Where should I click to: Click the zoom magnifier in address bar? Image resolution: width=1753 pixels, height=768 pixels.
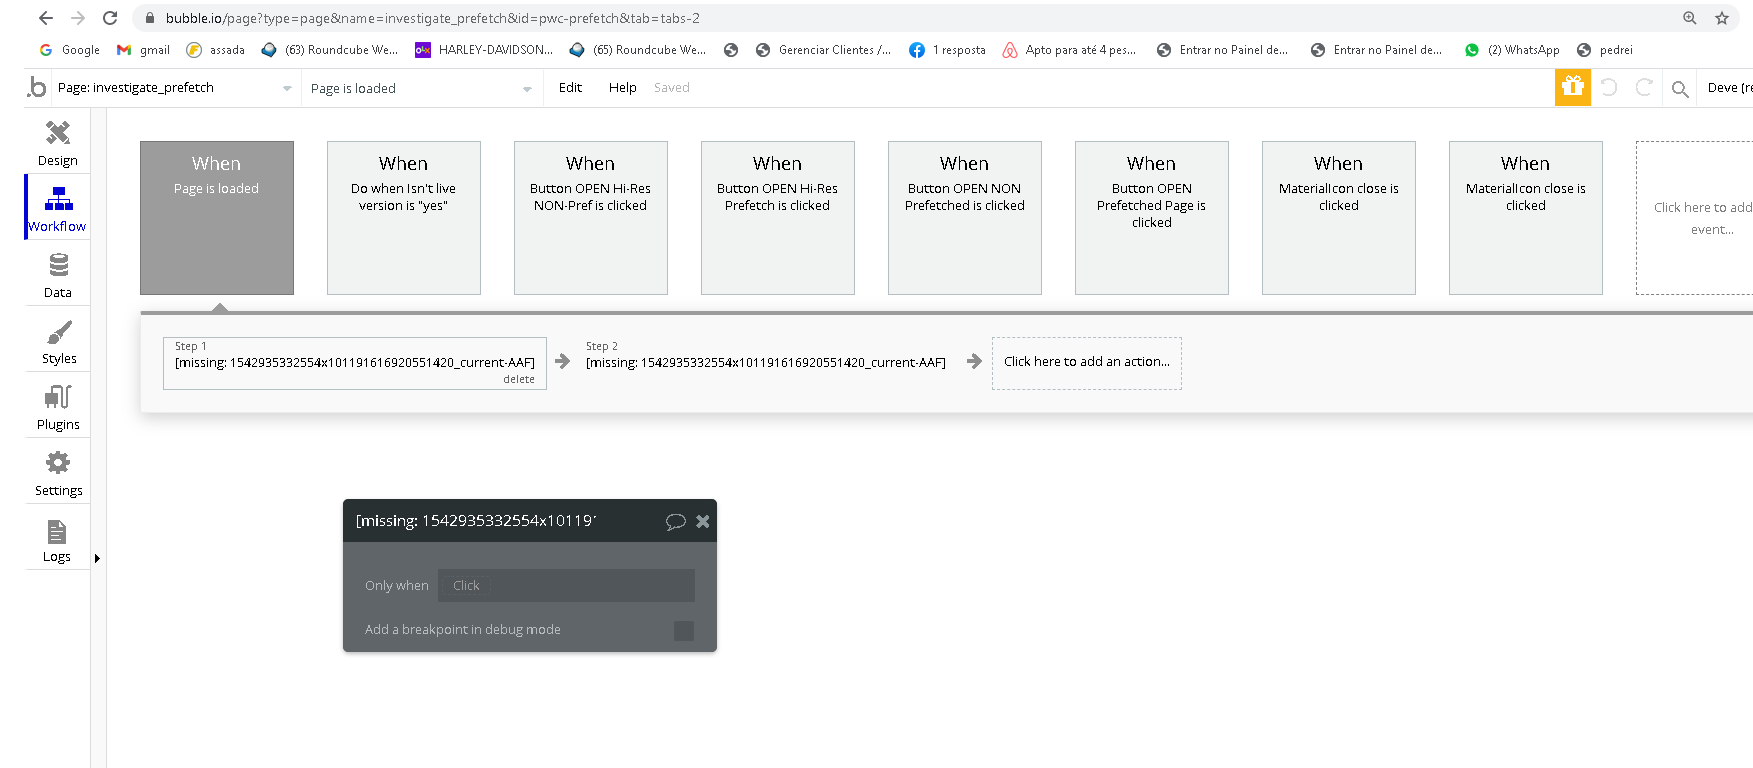point(1690,18)
